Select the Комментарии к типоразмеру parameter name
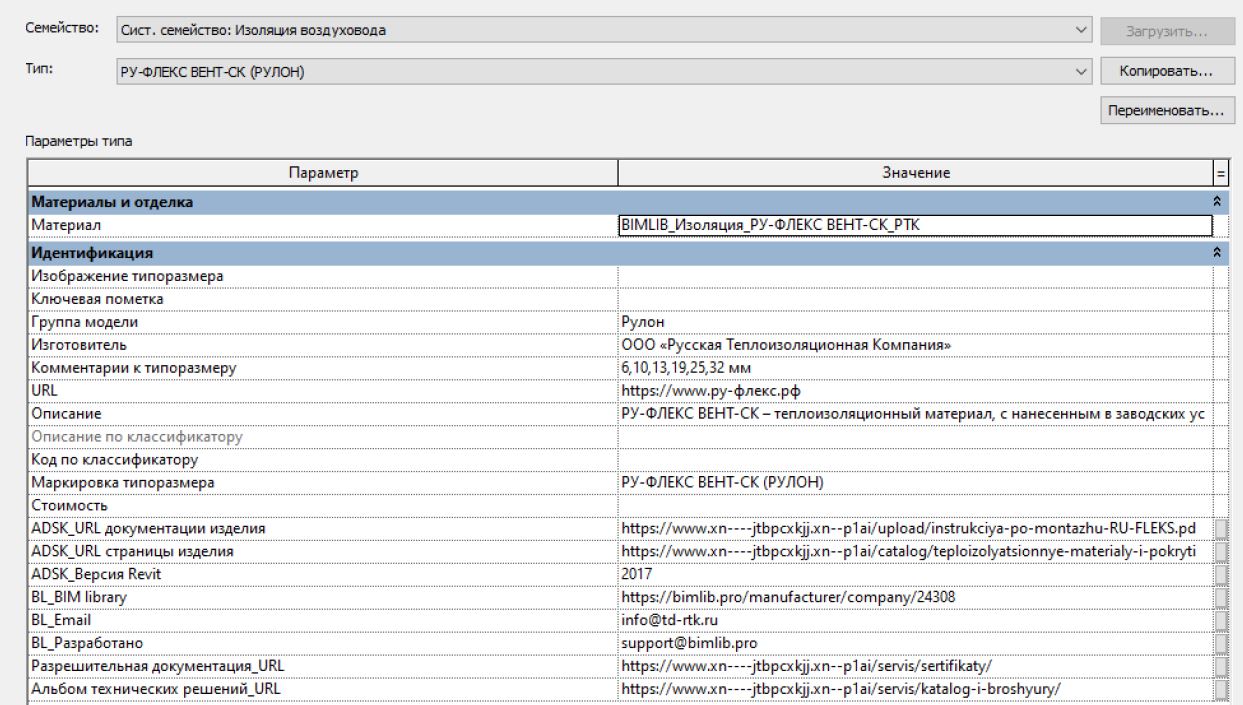The width and height of the screenshot is (1243, 705). 134,370
